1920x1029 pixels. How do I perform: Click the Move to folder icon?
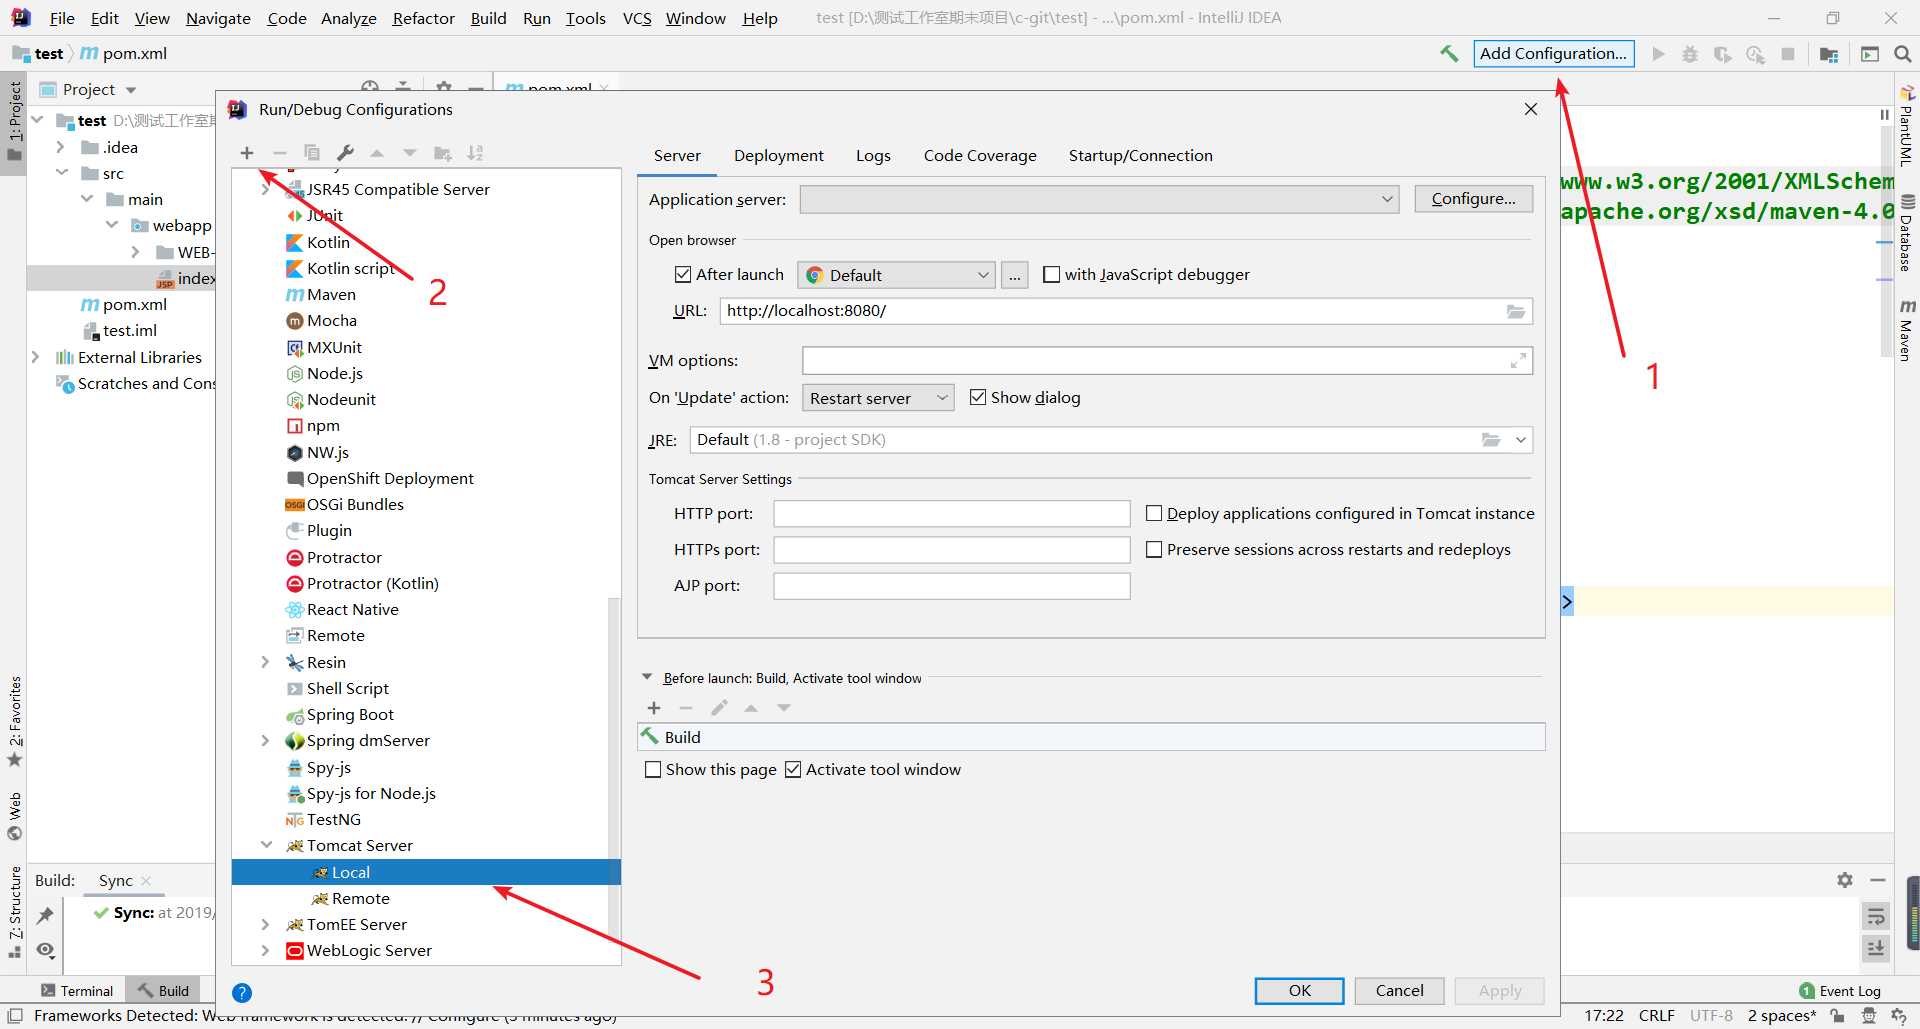[x=442, y=153]
